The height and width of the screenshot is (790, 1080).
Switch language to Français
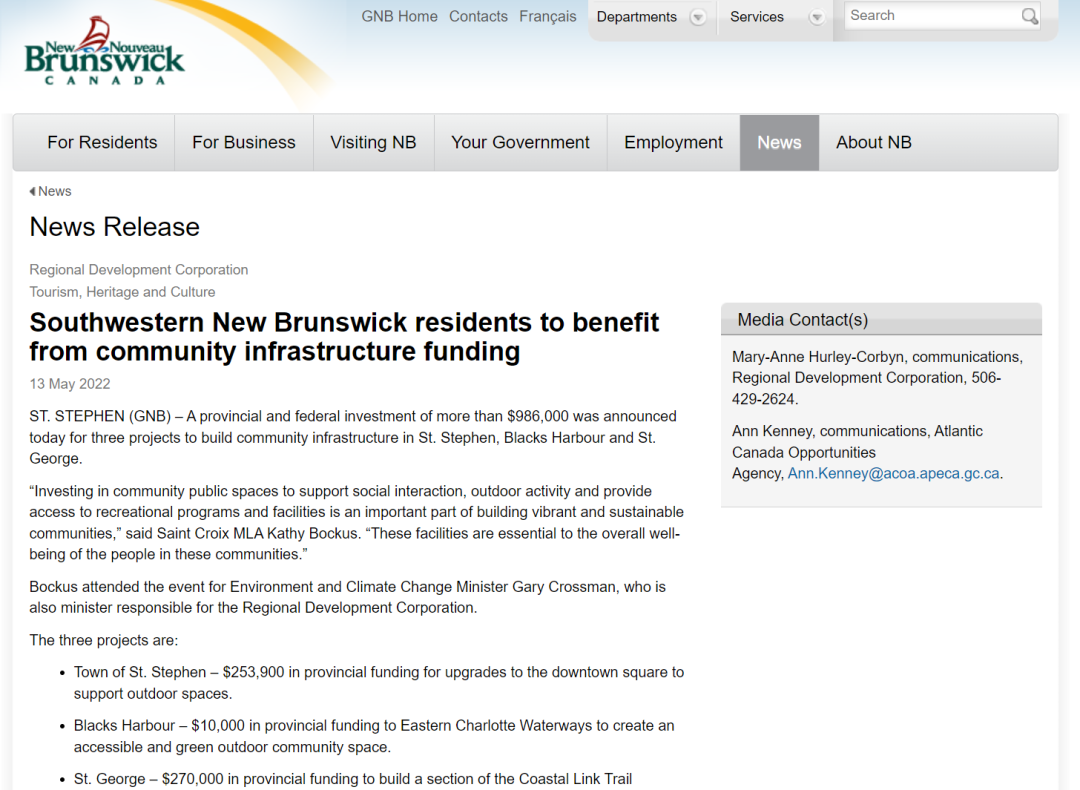coord(548,17)
